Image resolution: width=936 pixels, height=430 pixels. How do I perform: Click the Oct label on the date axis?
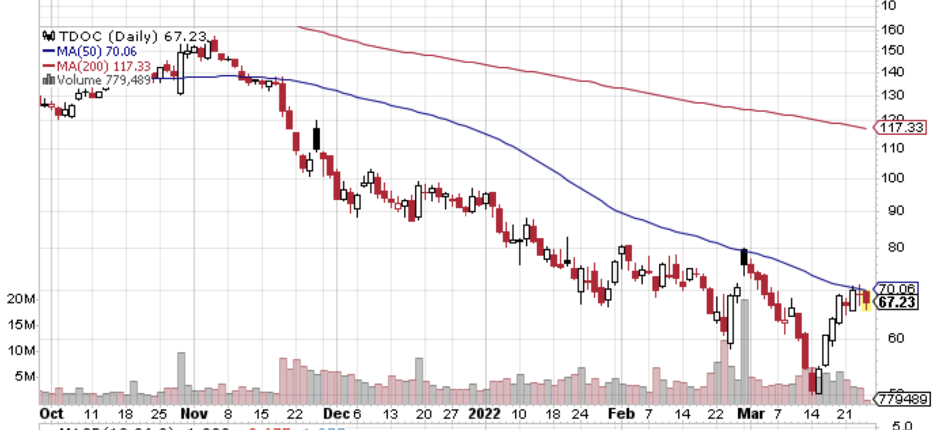52,413
